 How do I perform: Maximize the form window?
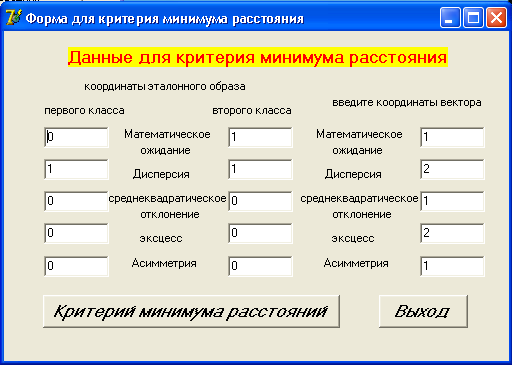click(x=473, y=17)
